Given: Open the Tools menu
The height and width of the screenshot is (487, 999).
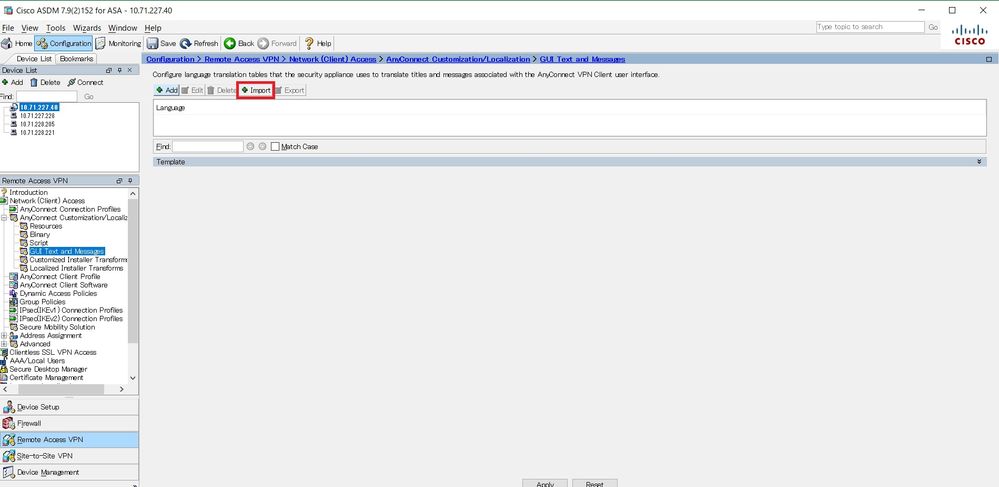Looking at the screenshot, I should pyautogui.click(x=55, y=28).
